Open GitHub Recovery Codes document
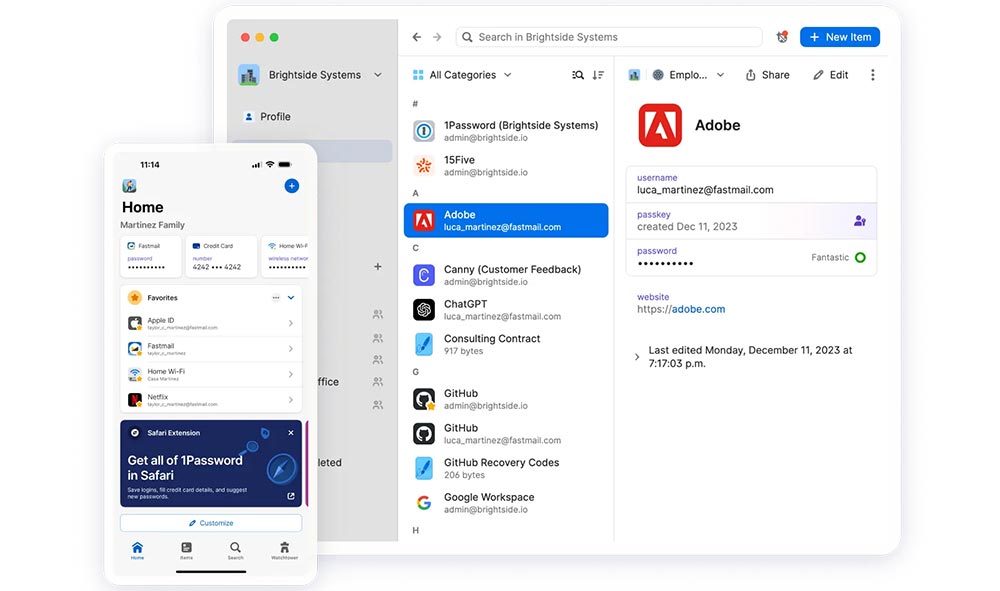The height and width of the screenshot is (591, 1000). click(506, 468)
